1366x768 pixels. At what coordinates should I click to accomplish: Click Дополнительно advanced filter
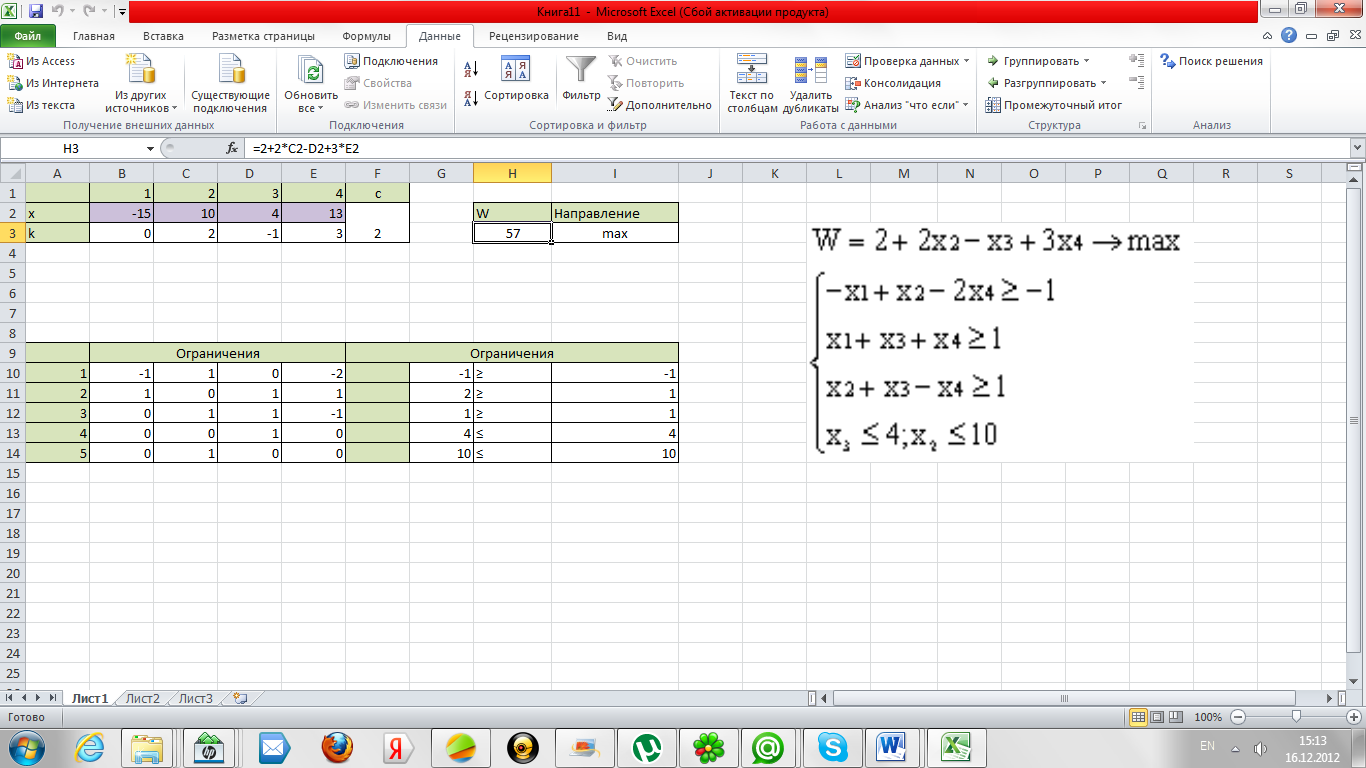[x=660, y=105]
